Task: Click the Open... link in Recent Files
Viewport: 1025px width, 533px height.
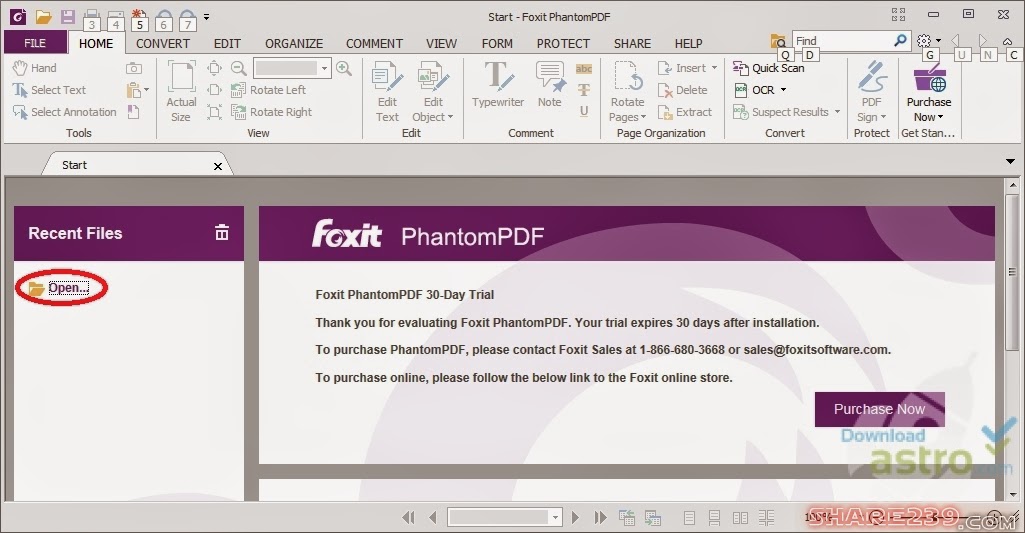Action: click(68, 288)
